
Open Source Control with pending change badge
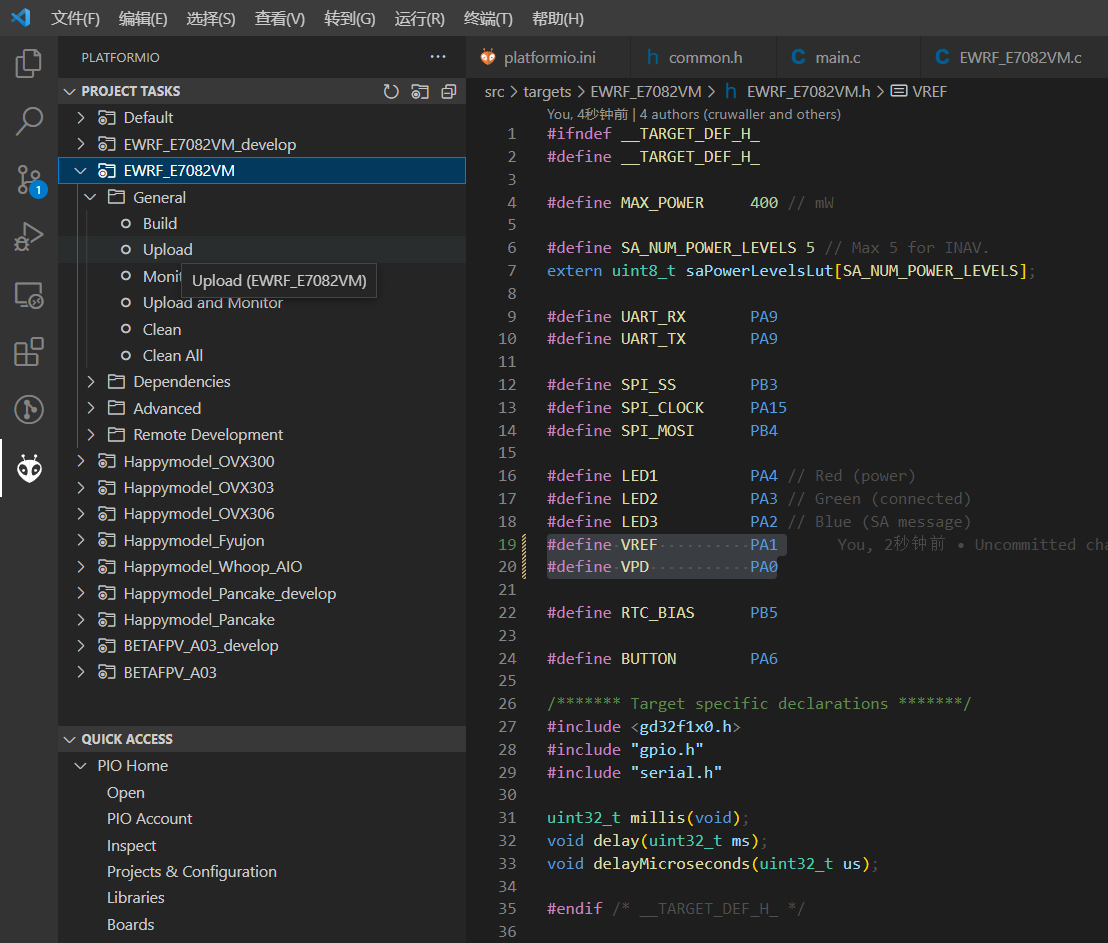click(x=29, y=180)
